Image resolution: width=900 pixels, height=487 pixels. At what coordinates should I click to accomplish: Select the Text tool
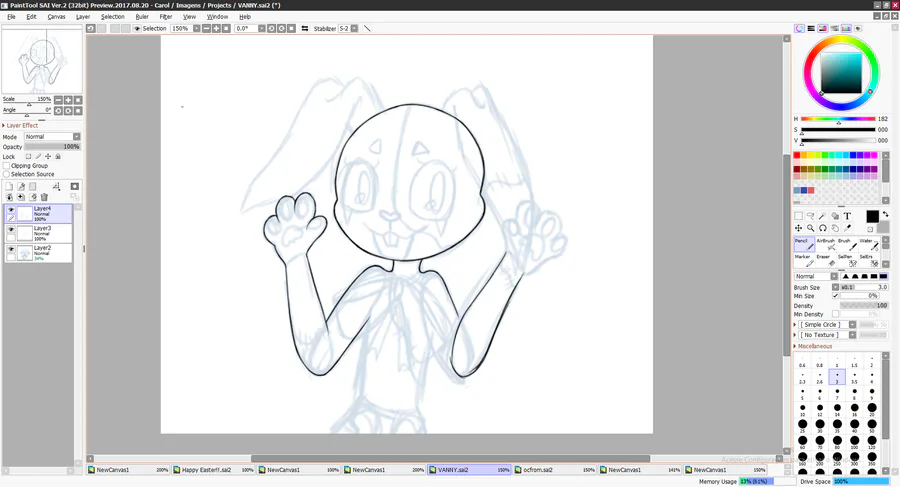pyautogui.click(x=847, y=216)
